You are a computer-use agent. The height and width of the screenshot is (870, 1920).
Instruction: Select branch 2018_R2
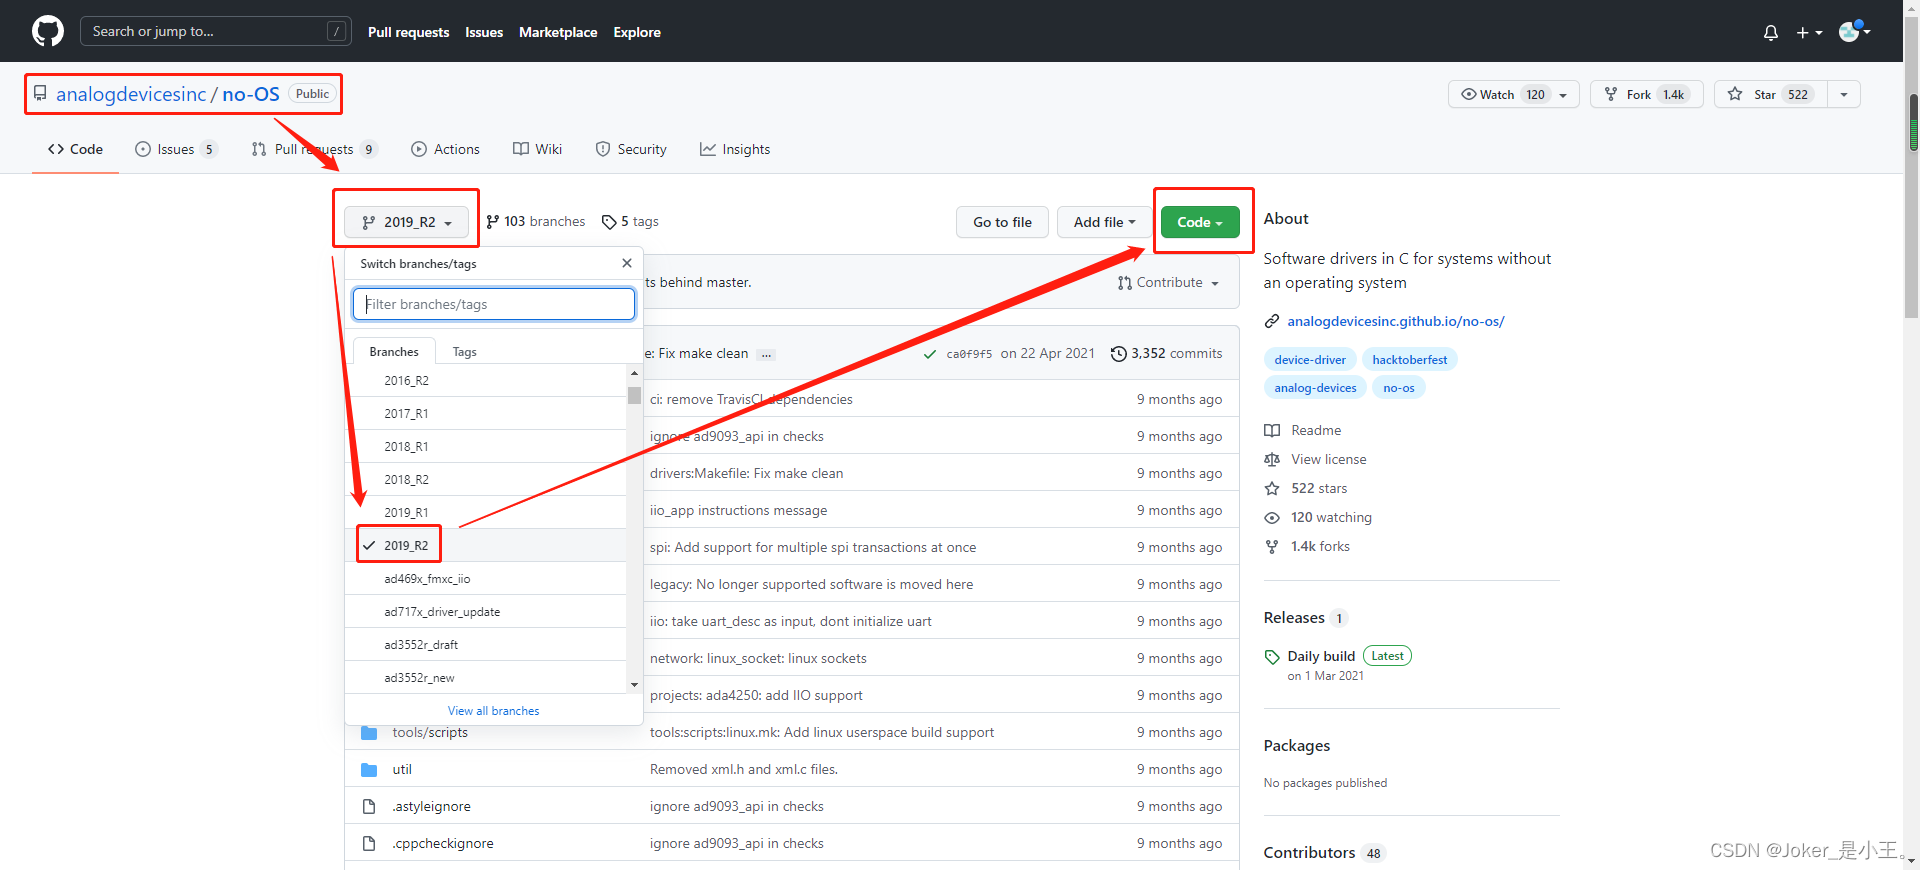(486, 480)
